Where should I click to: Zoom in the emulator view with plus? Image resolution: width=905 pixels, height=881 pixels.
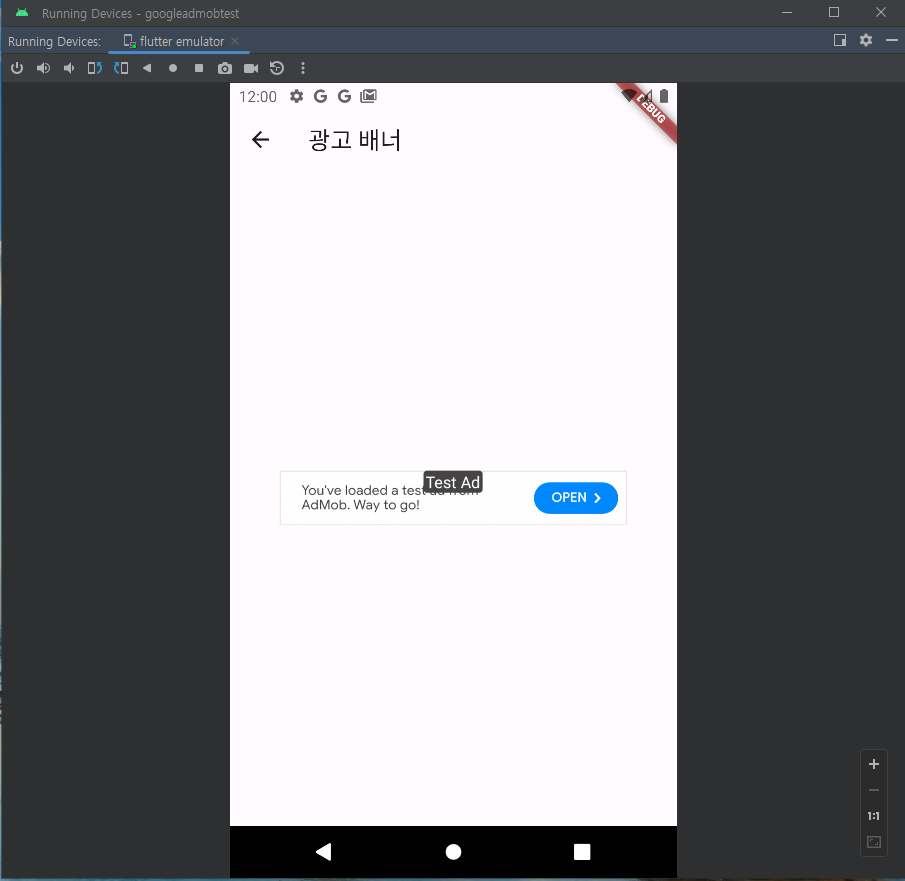point(874,764)
